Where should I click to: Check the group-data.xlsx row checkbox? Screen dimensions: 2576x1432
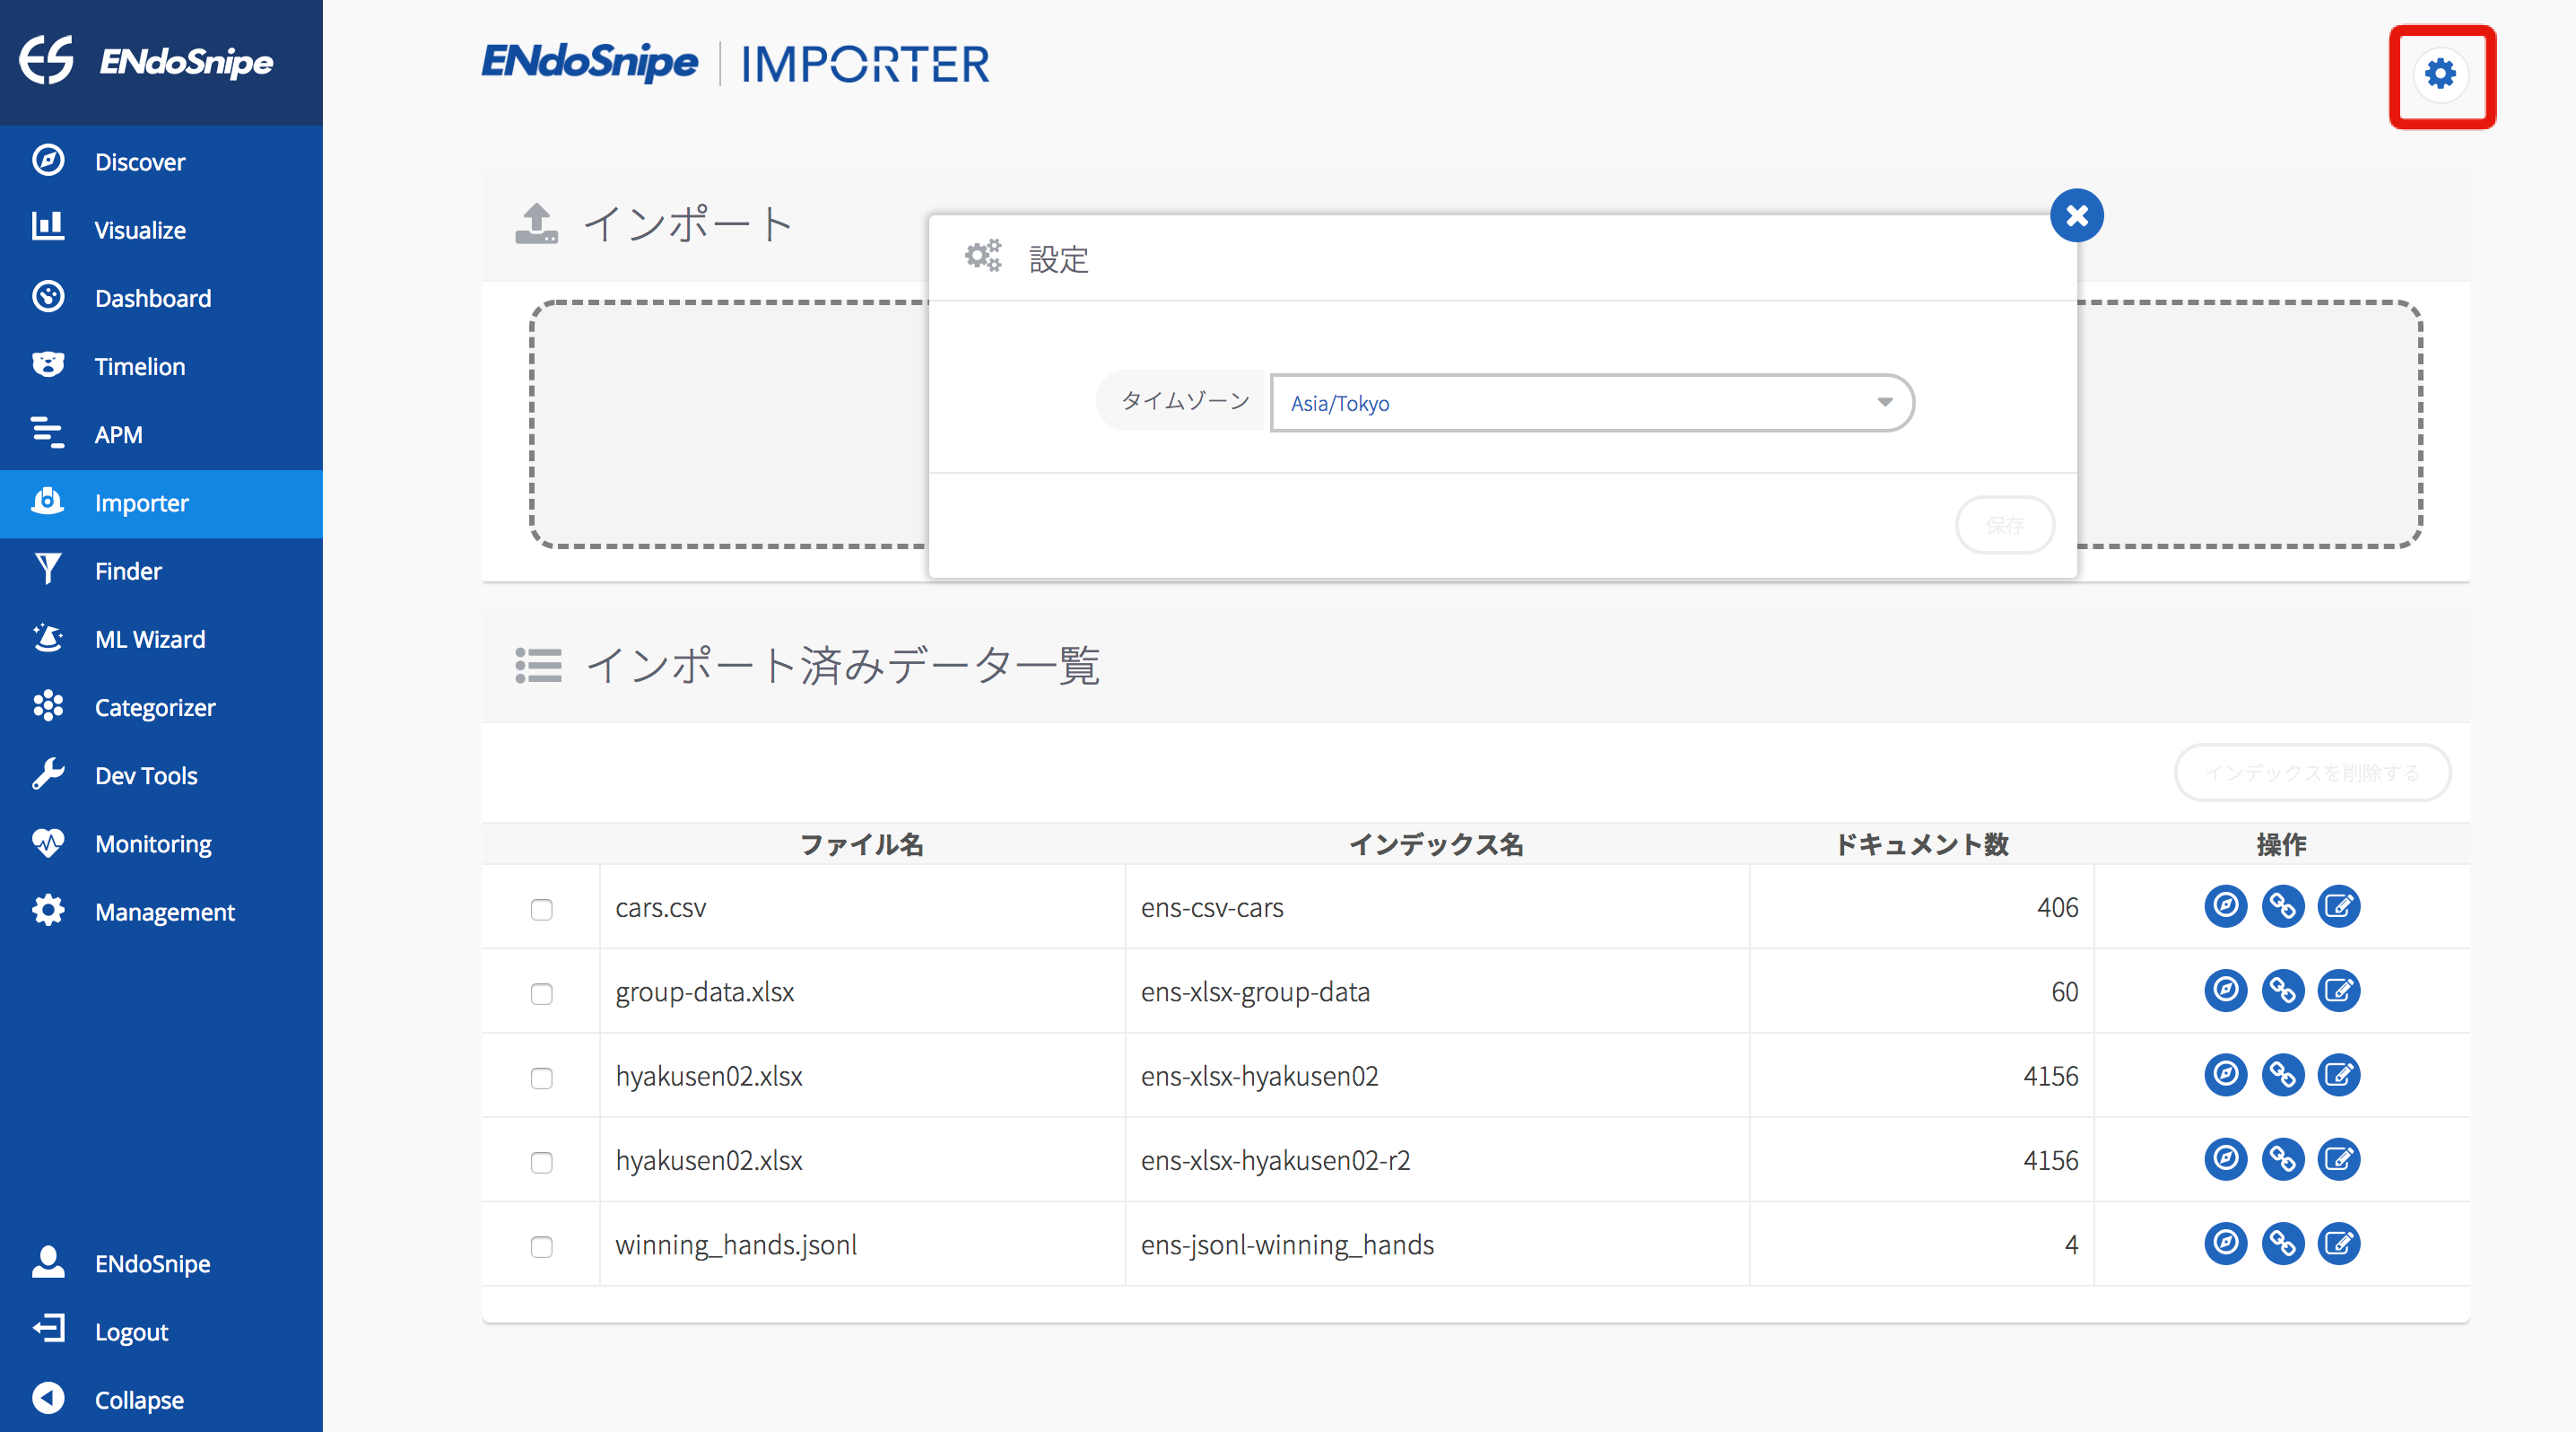pyautogui.click(x=541, y=993)
